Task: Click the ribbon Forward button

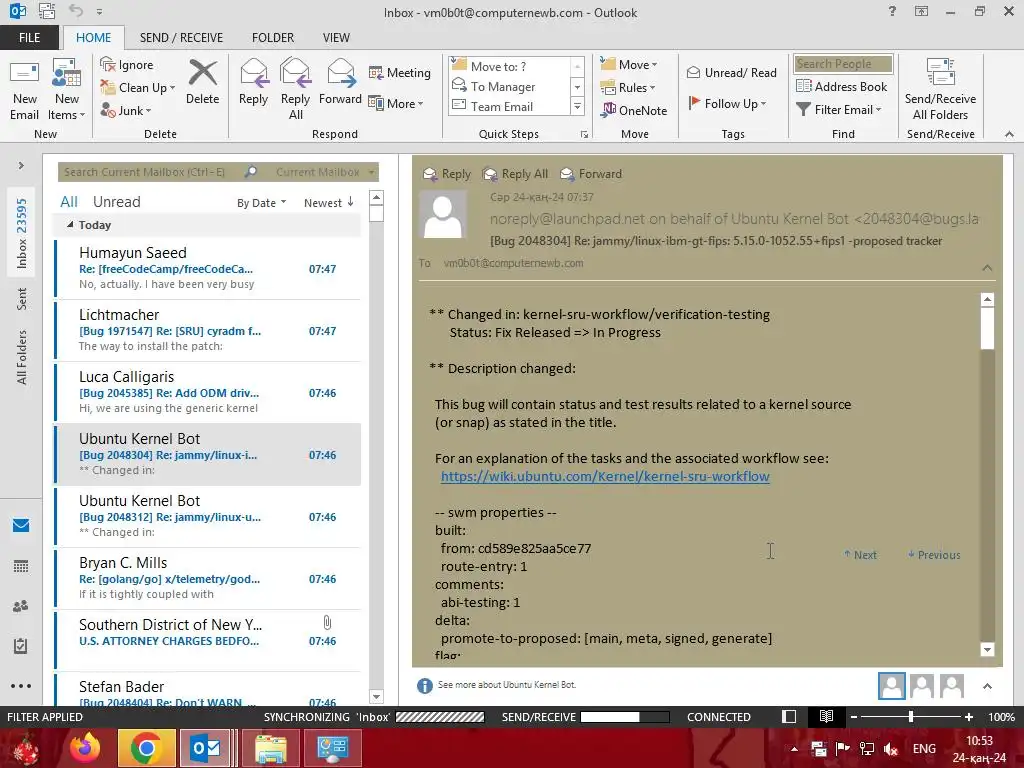Action: click(x=340, y=82)
